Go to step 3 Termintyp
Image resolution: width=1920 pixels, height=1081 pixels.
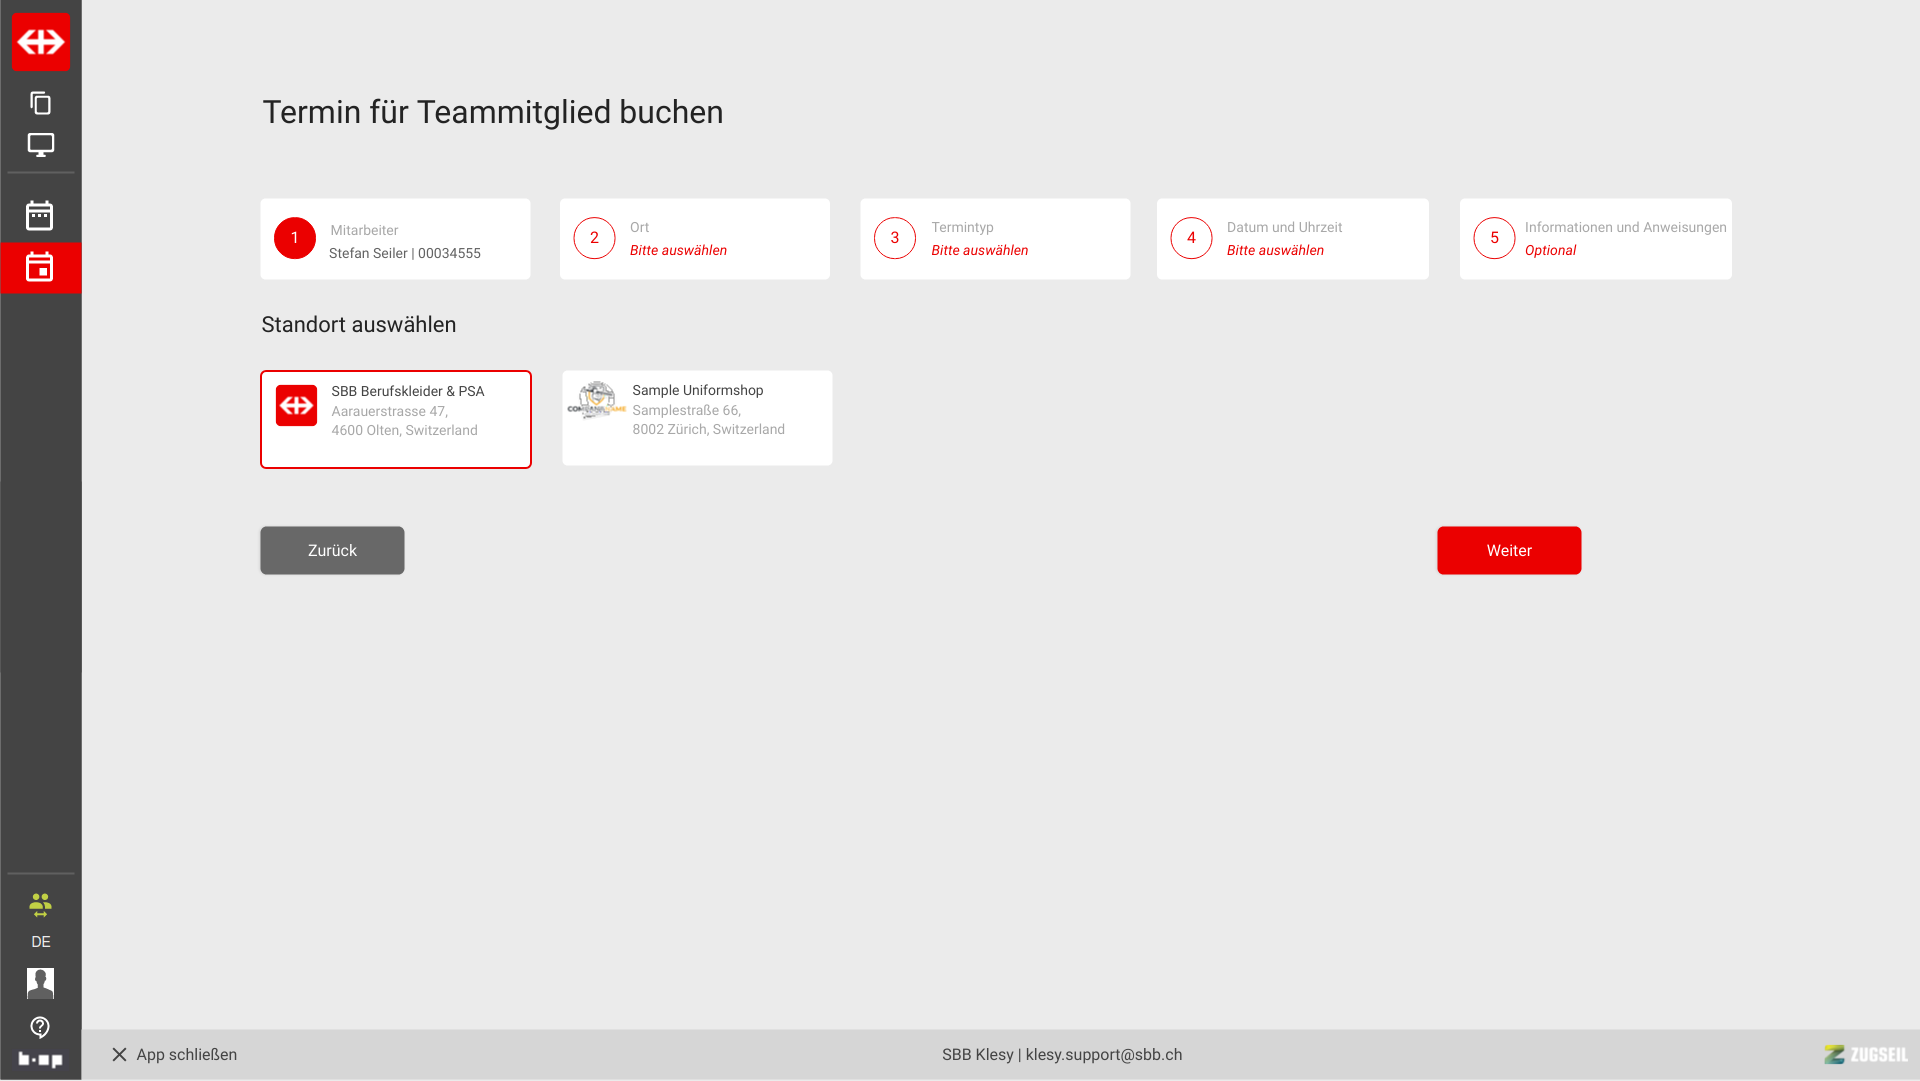pos(994,239)
